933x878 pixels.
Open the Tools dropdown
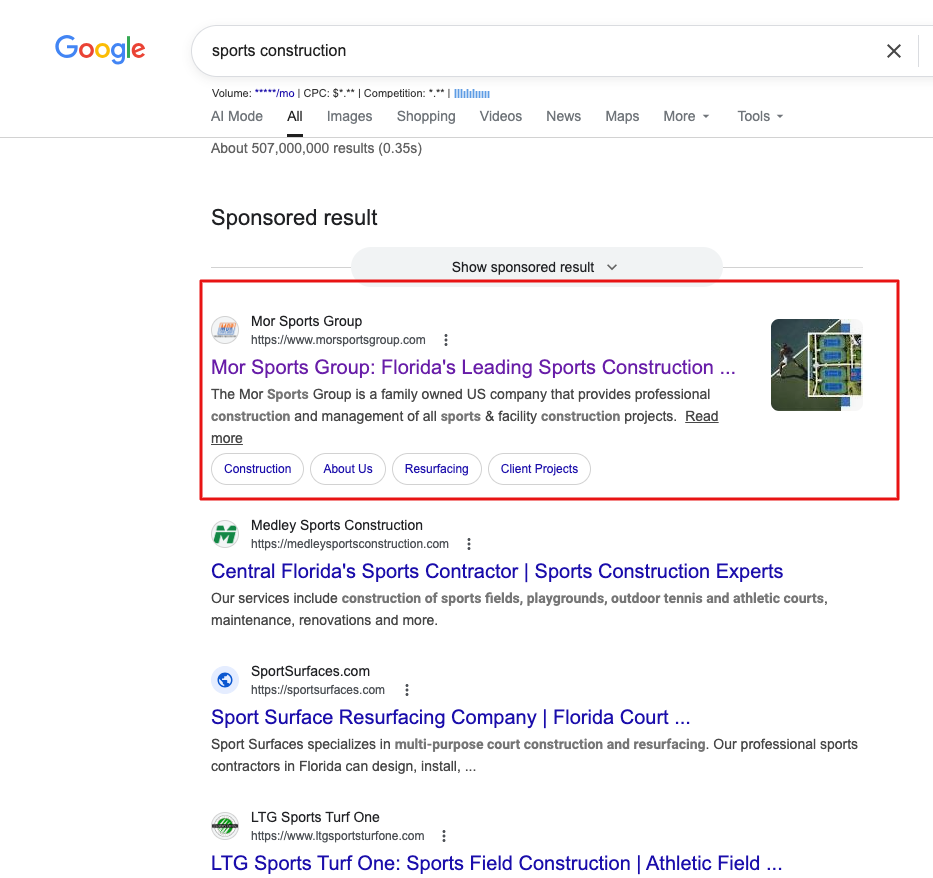click(760, 116)
